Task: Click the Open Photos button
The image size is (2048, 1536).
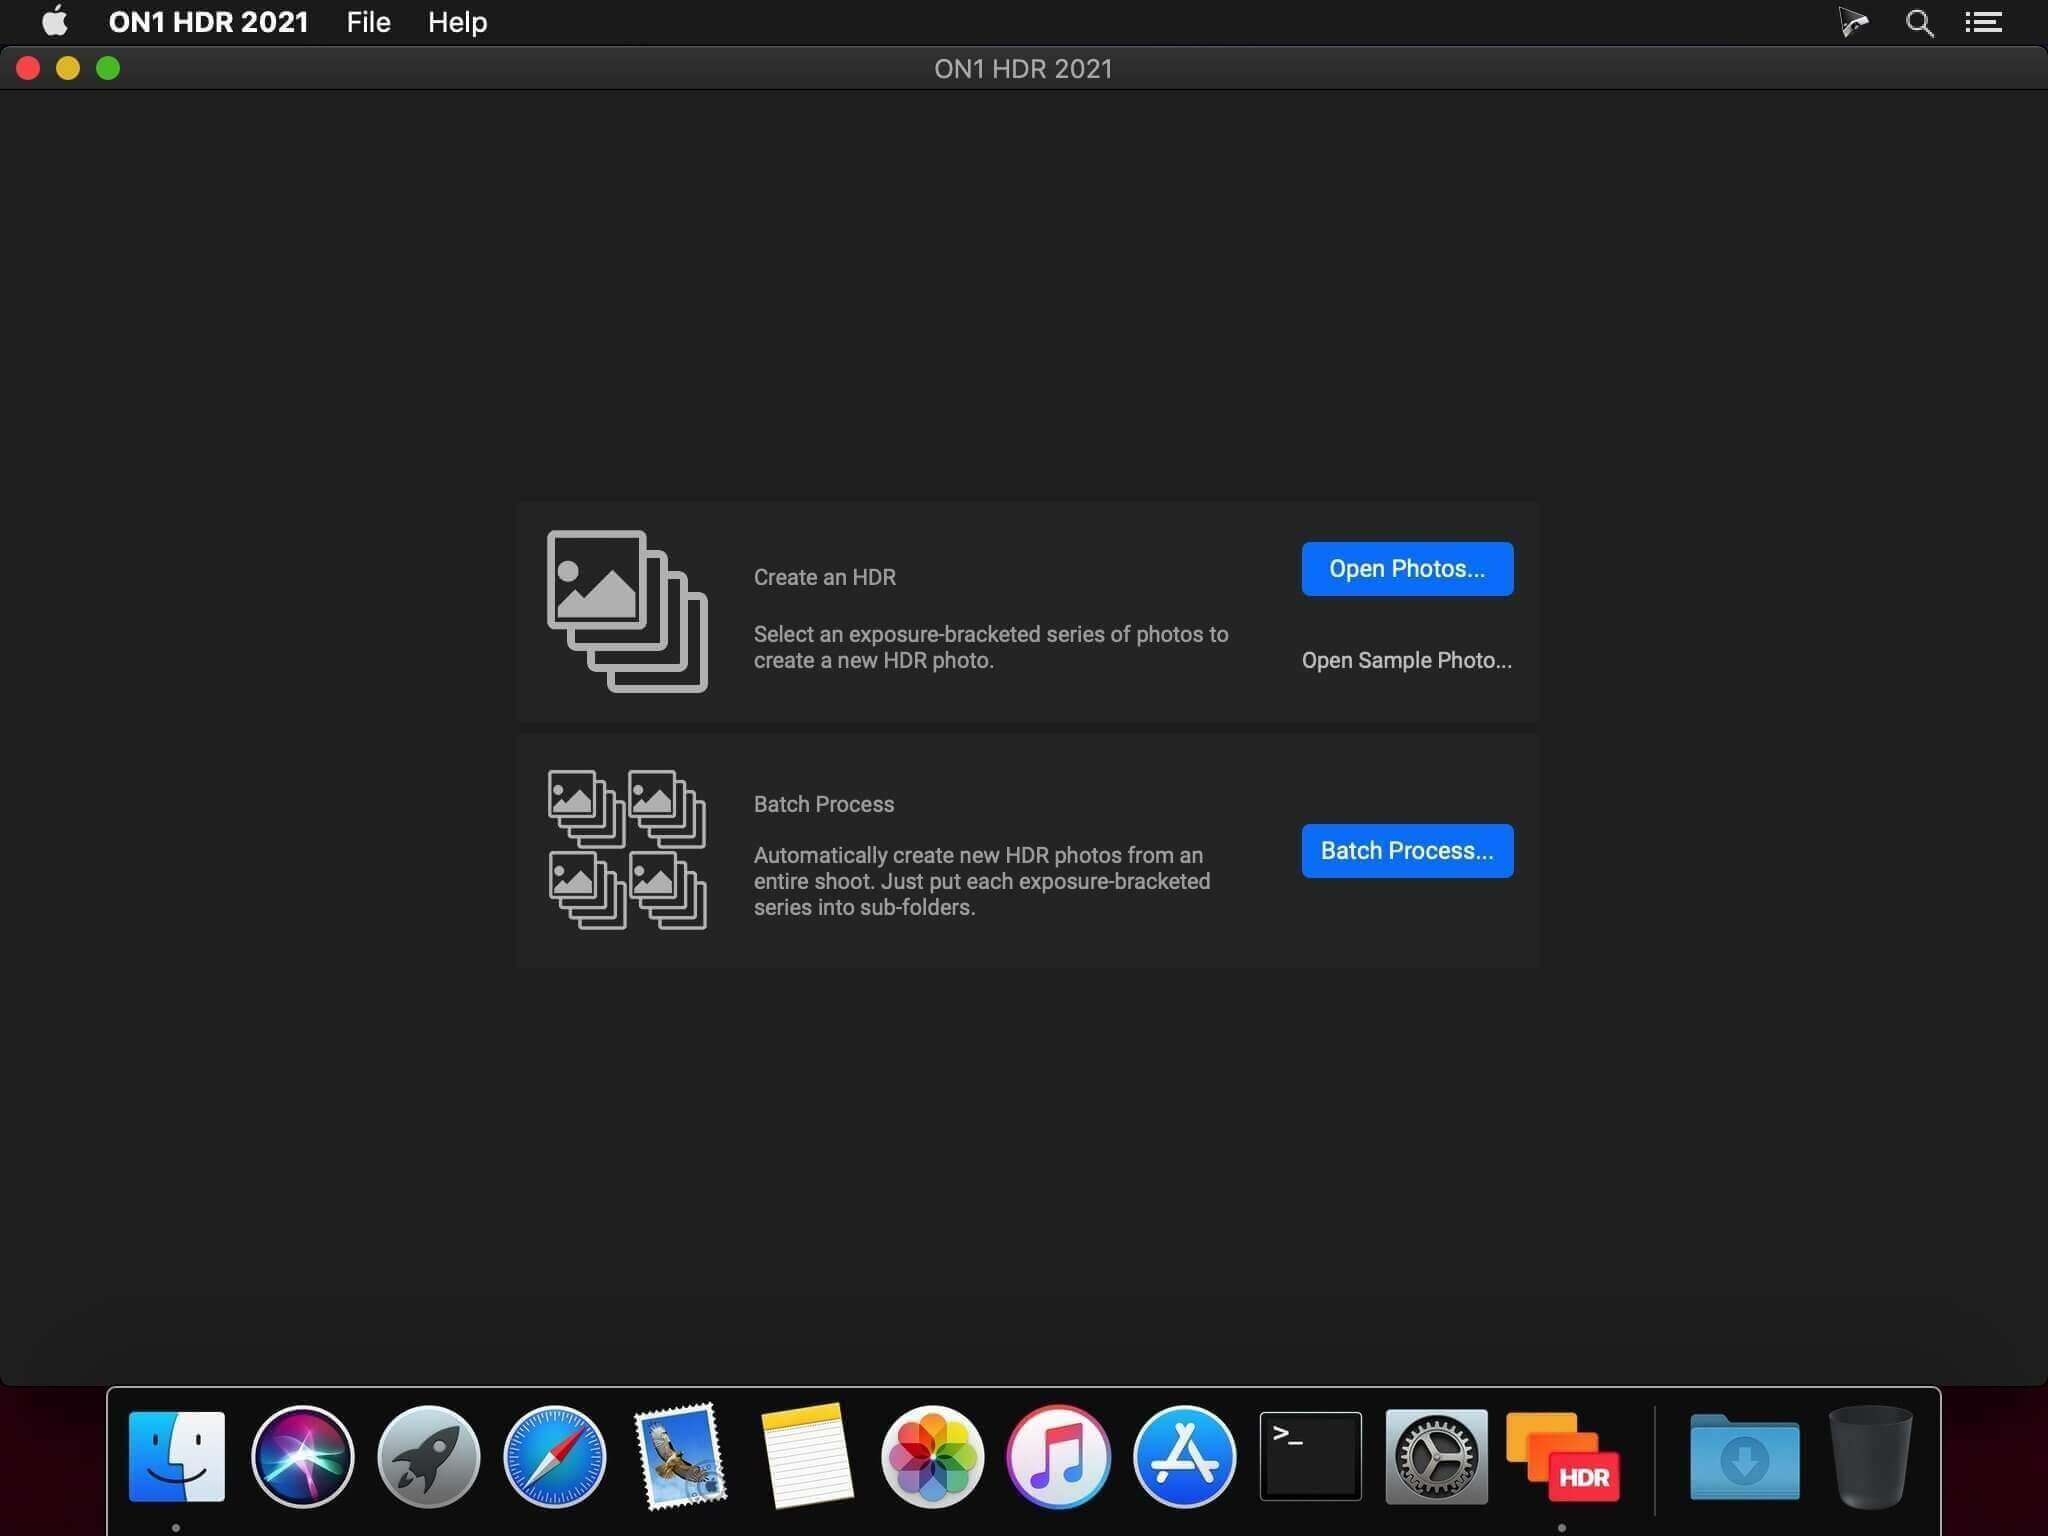Action: pyautogui.click(x=1407, y=569)
